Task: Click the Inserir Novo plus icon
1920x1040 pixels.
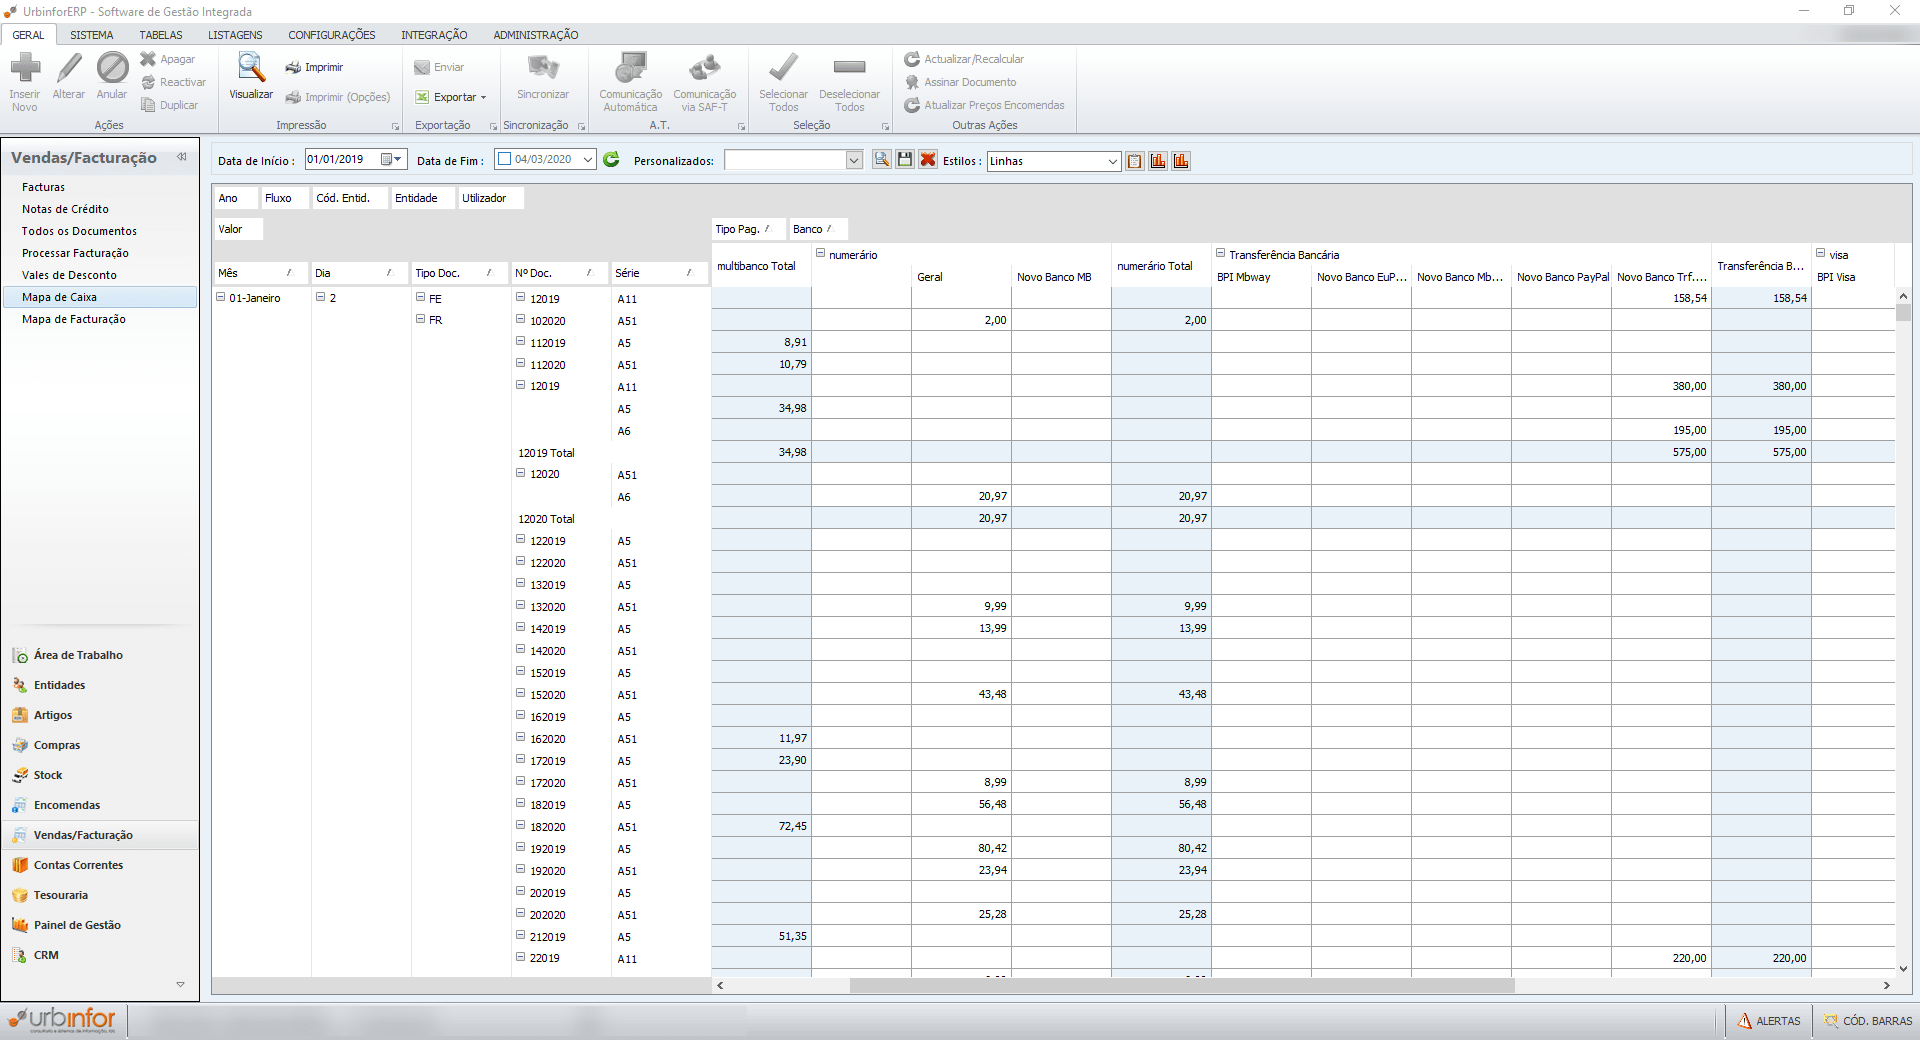Action: (25, 69)
